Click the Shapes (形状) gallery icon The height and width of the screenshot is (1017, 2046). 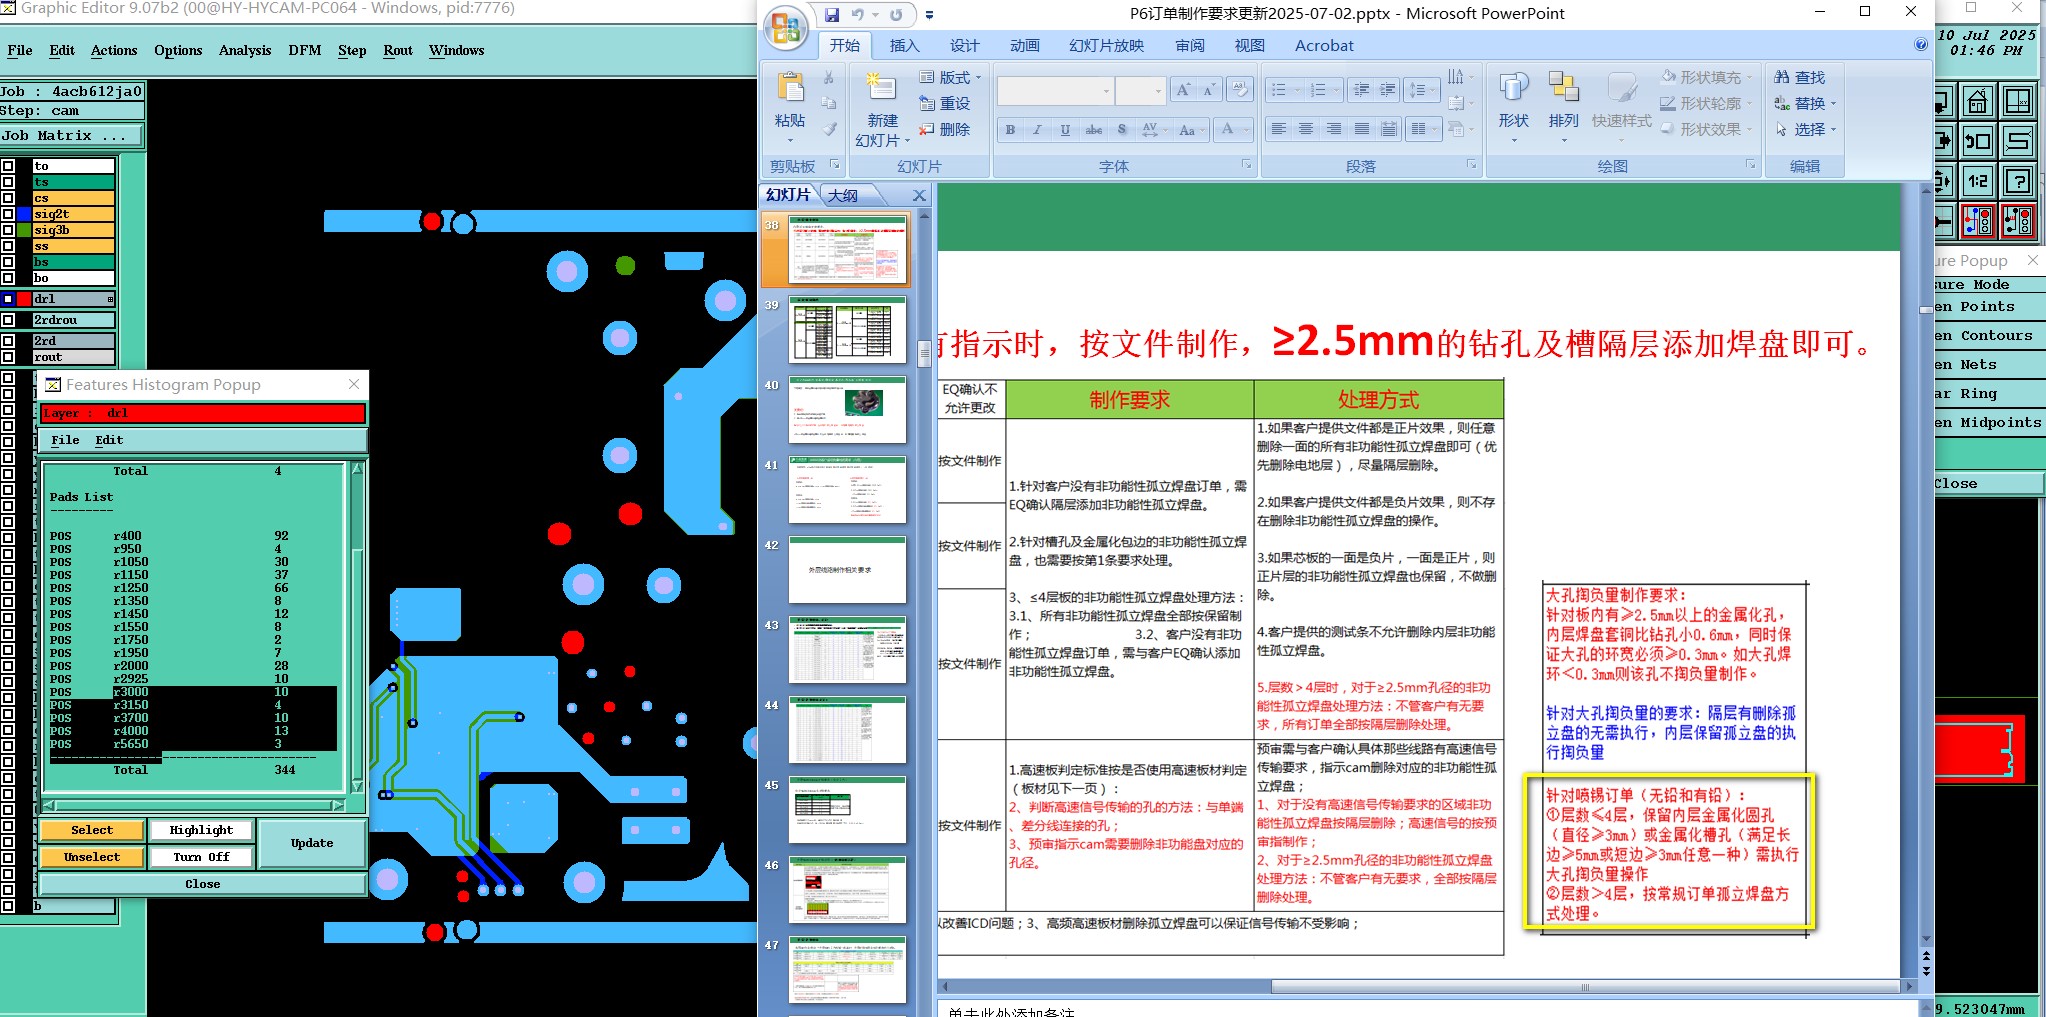coord(1514,87)
